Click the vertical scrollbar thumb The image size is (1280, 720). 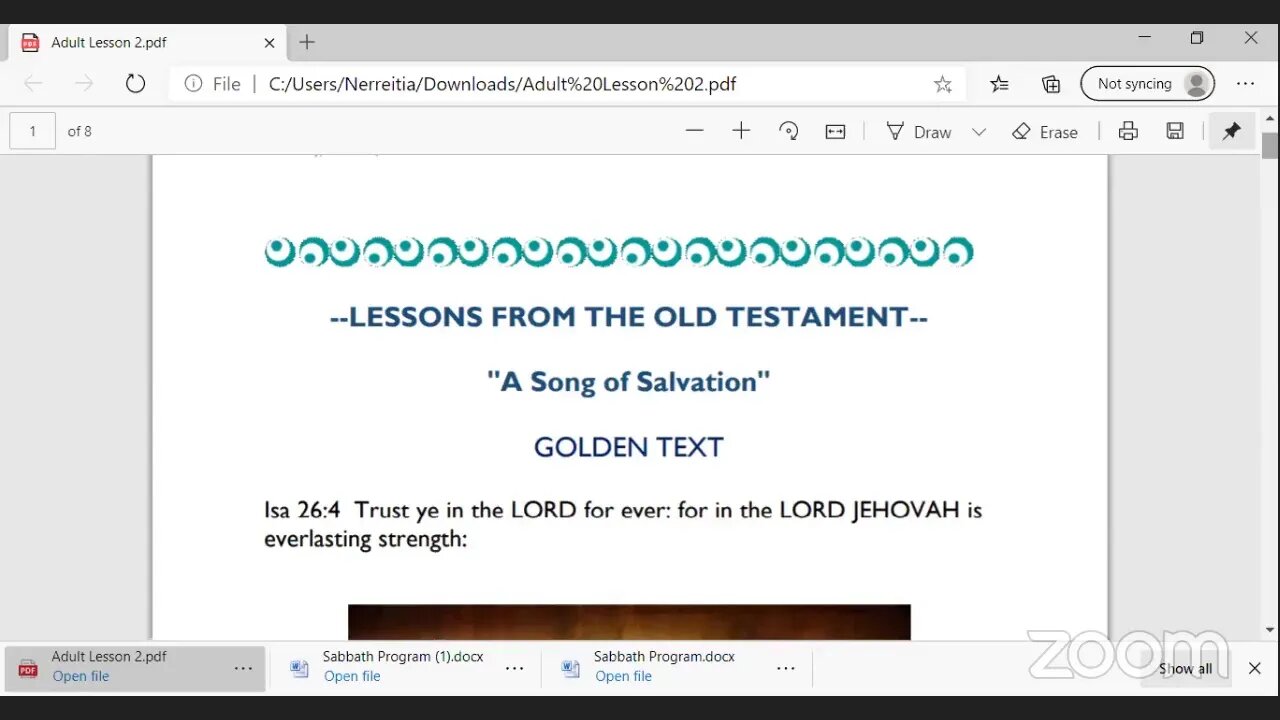[x=1270, y=146]
